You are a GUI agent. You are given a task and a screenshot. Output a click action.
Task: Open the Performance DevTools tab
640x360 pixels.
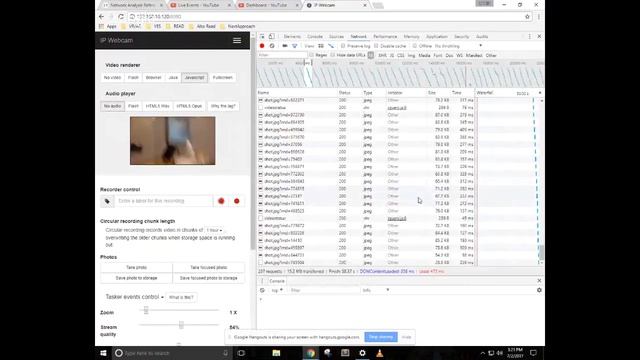tap(385, 36)
